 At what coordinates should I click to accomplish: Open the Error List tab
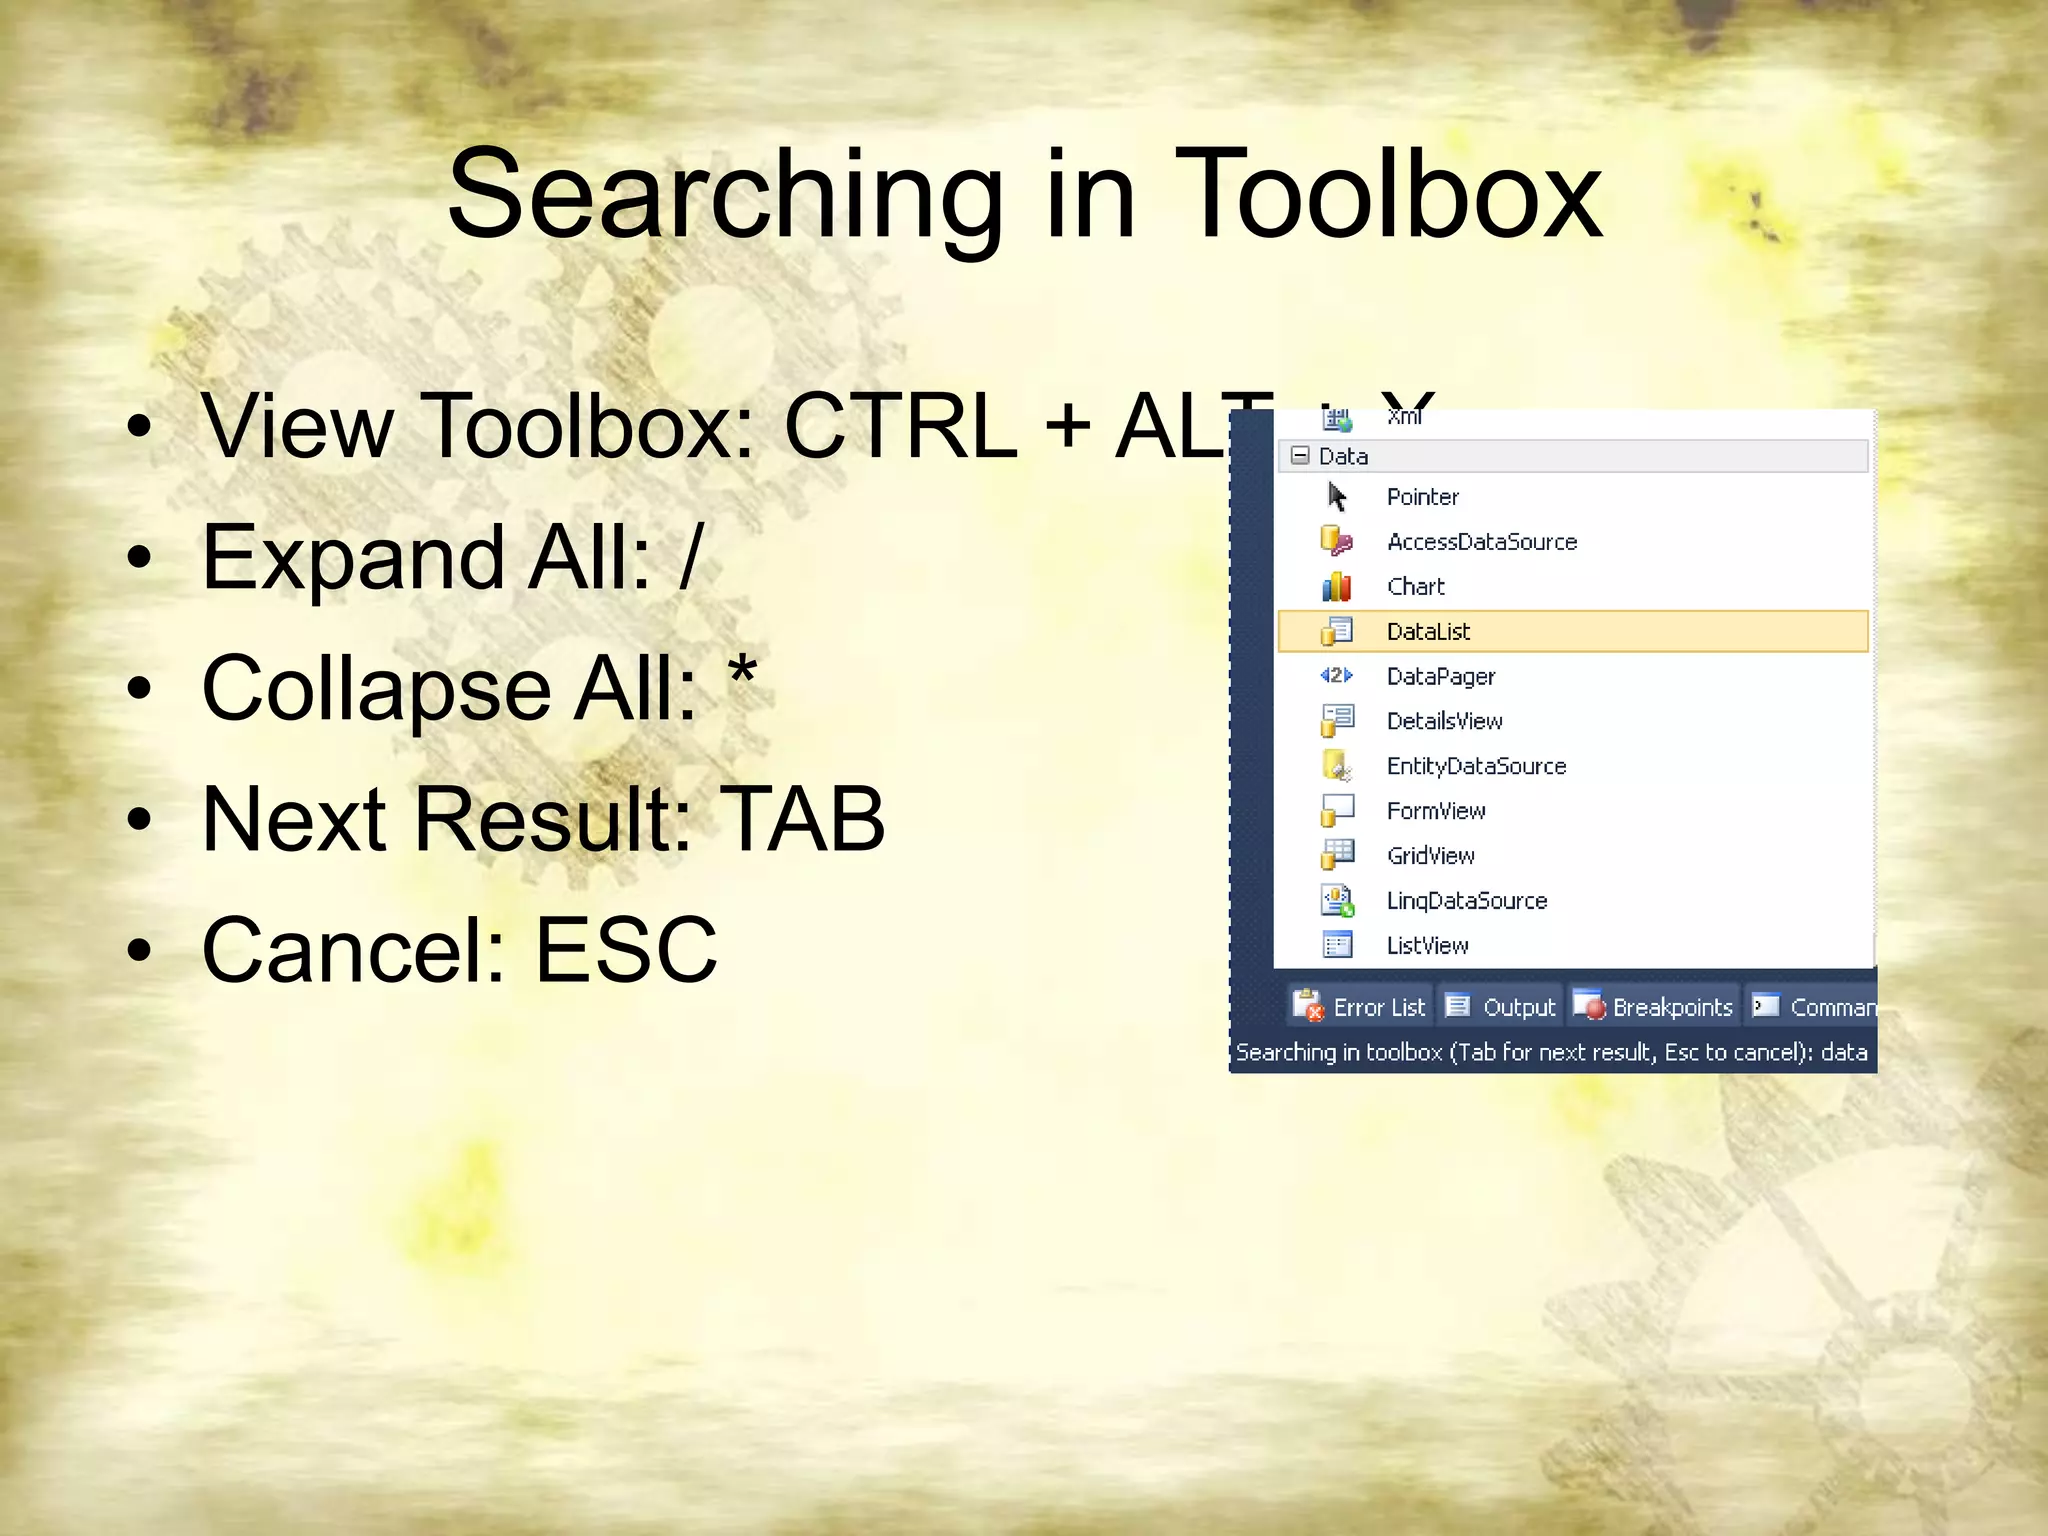pos(1359,1006)
